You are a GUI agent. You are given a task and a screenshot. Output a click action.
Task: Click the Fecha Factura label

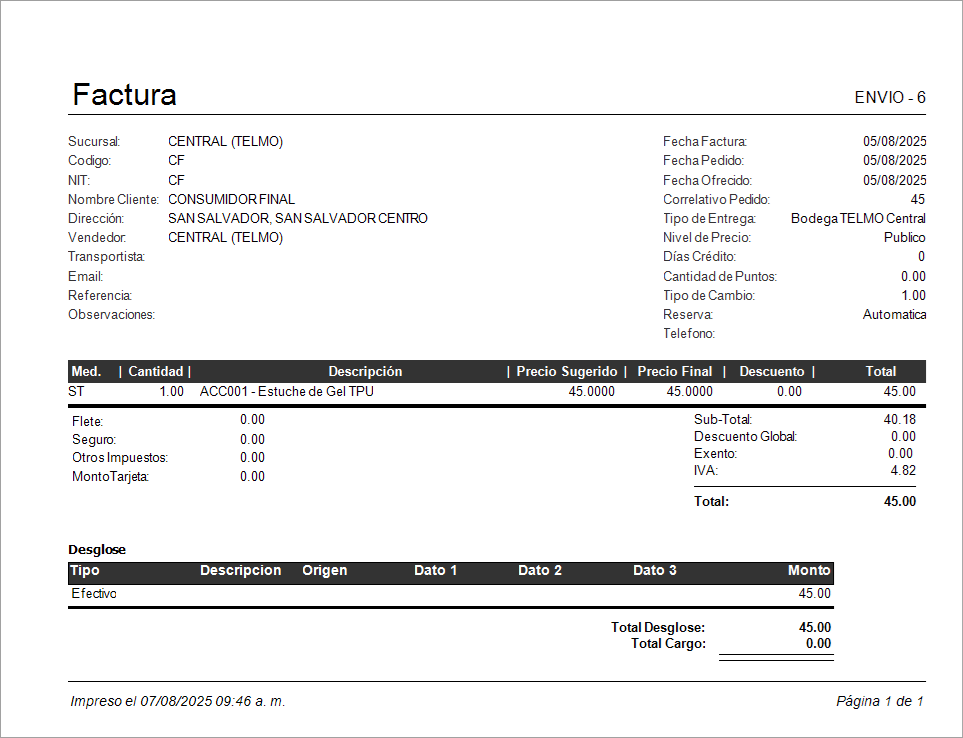[704, 142]
